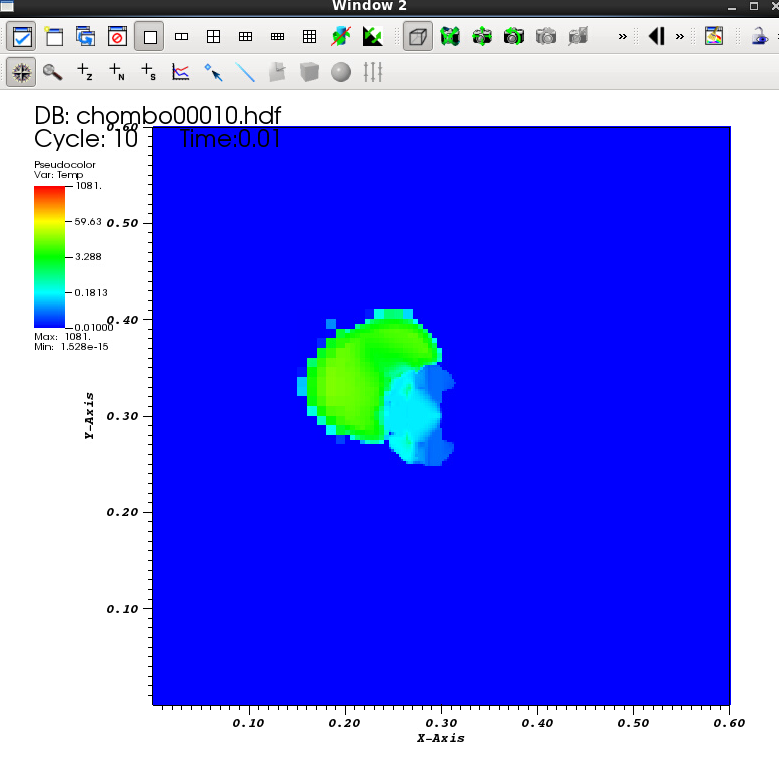The width and height of the screenshot is (779, 766).
Task: Select the Zoom magnifier tool
Action: 52,72
